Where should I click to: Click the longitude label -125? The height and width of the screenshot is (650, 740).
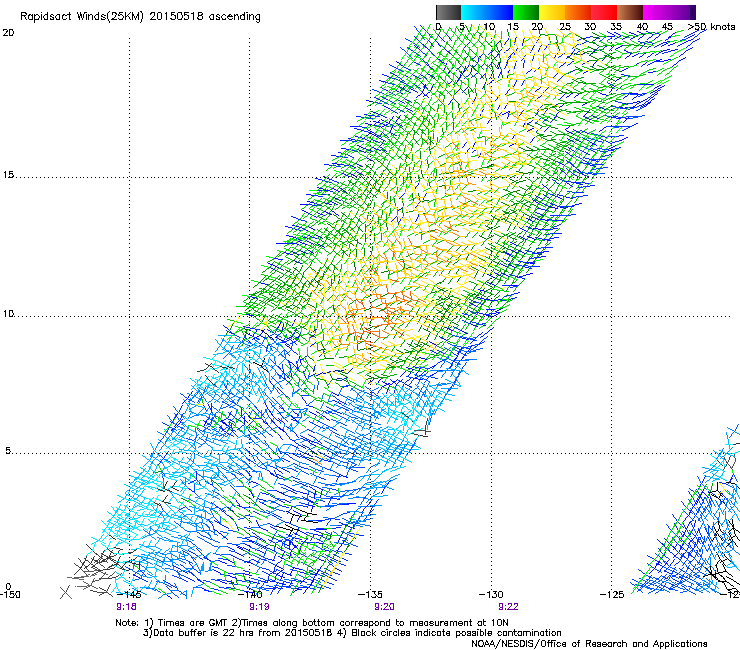612,594
